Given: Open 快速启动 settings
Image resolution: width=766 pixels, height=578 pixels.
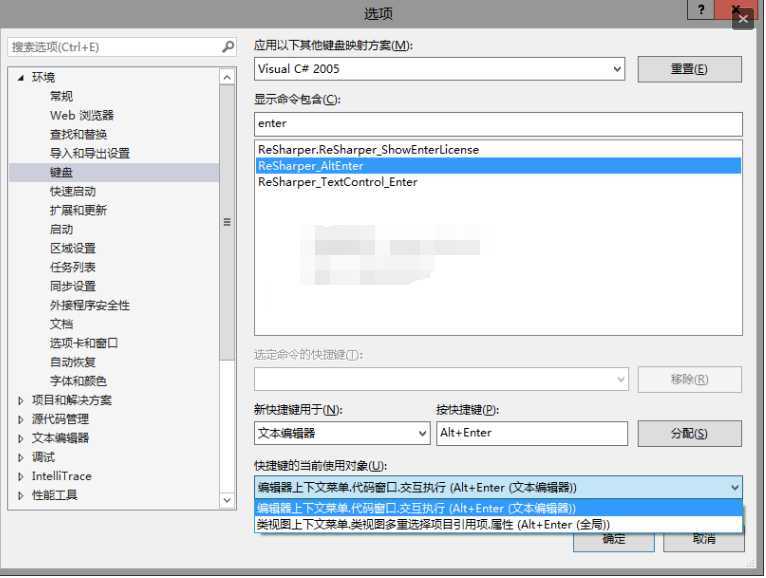Looking at the screenshot, I should [73, 192].
